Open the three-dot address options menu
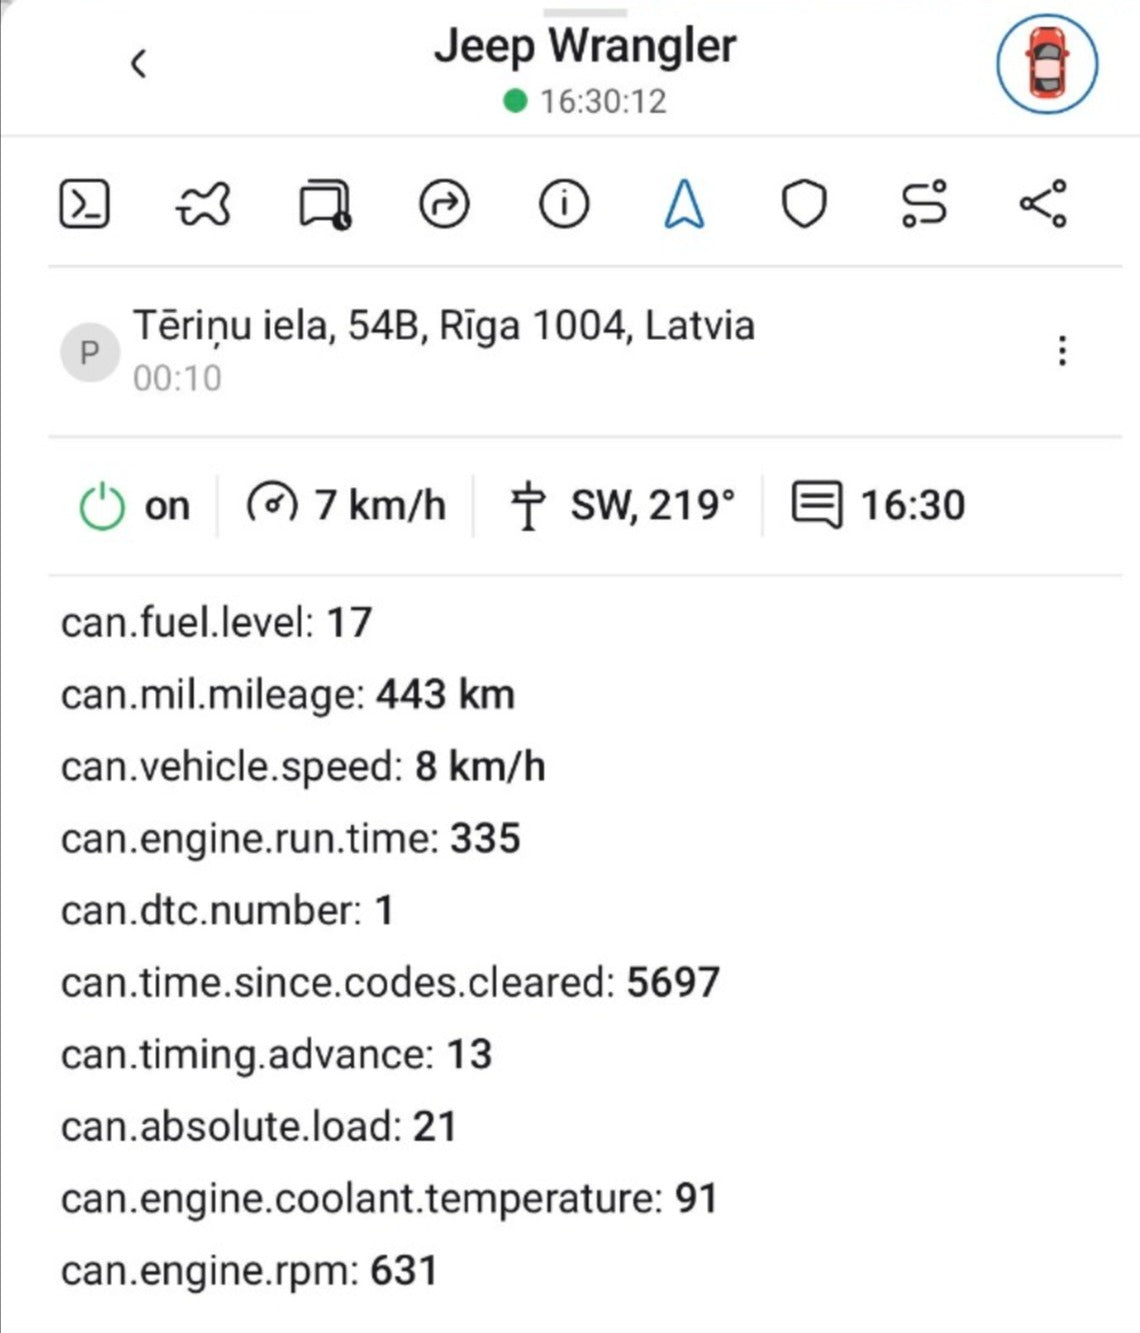The image size is (1140, 1333). tap(1062, 351)
